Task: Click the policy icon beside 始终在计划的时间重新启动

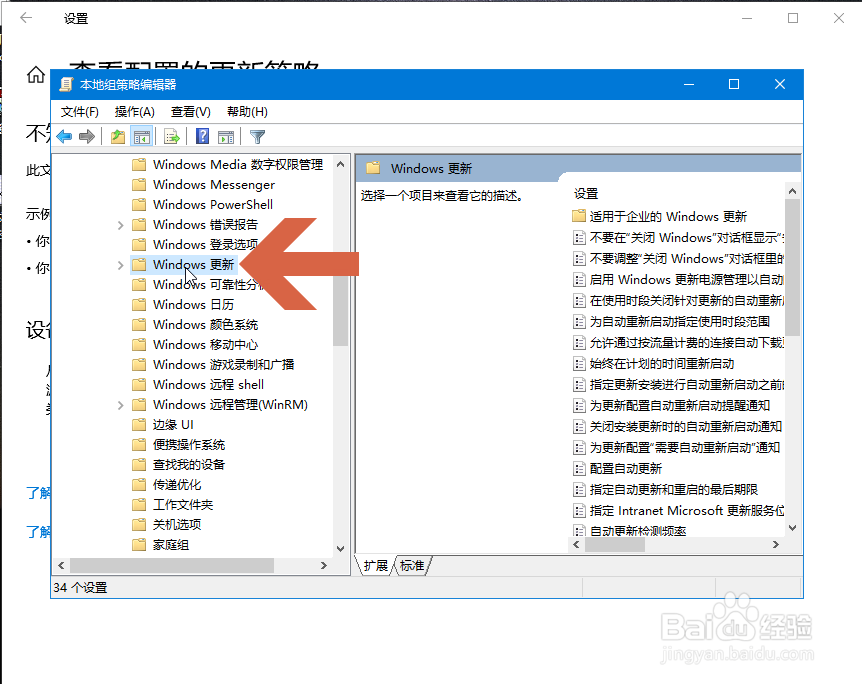Action: [x=579, y=363]
